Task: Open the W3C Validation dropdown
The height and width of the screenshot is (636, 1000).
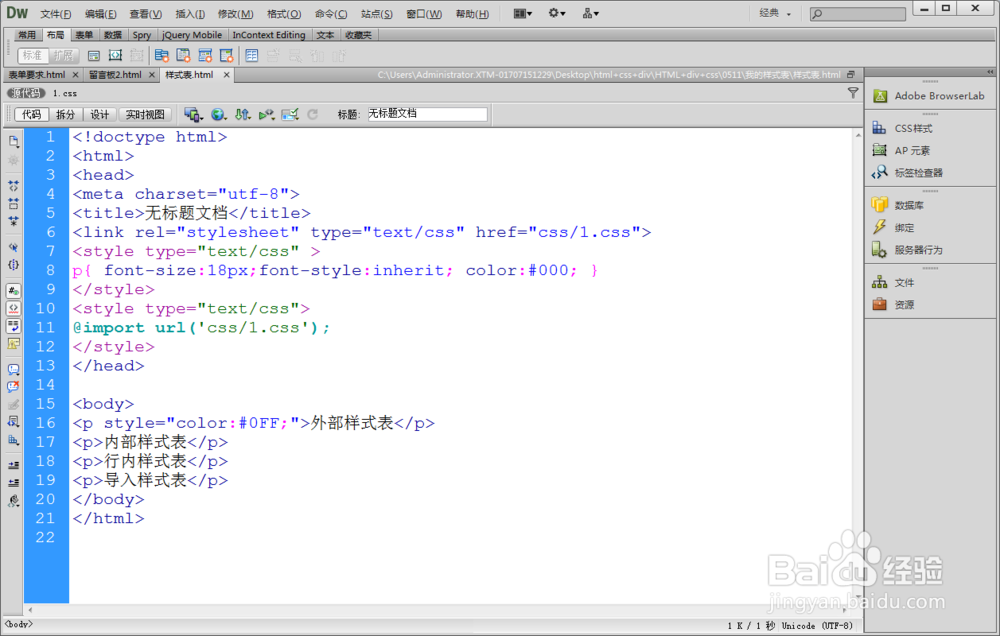Action: pos(267,115)
